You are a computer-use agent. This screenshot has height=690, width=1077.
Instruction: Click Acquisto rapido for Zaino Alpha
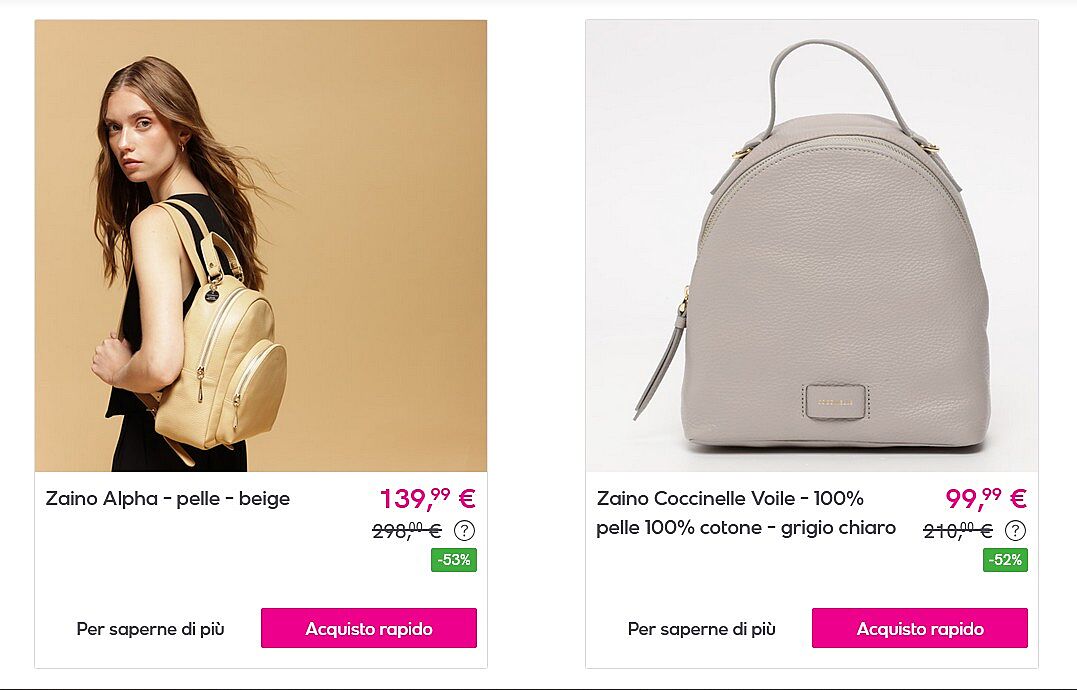pyautogui.click(x=369, y=628)
